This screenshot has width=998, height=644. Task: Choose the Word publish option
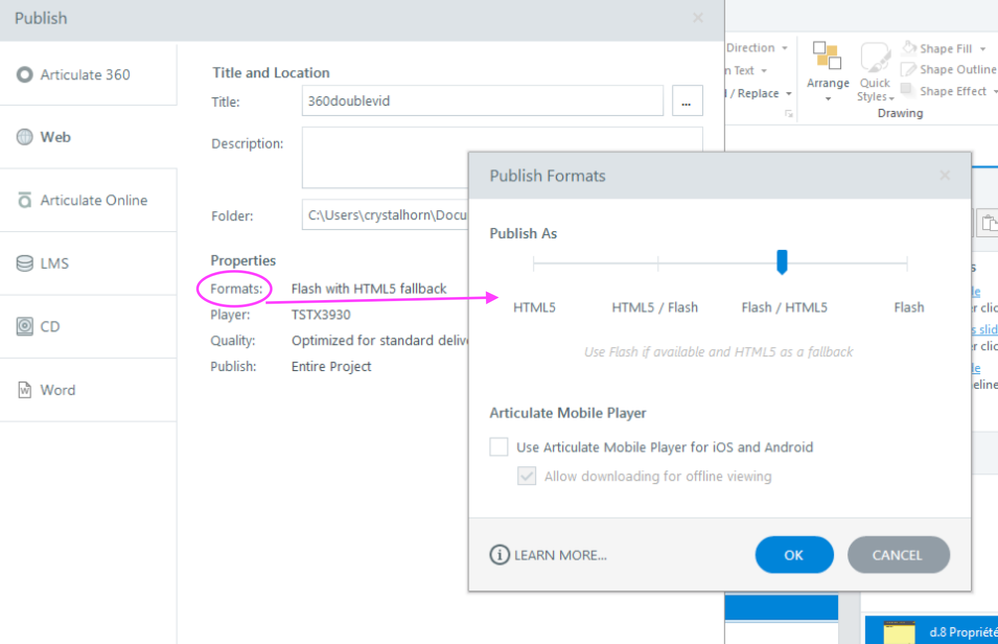(57, 390)
